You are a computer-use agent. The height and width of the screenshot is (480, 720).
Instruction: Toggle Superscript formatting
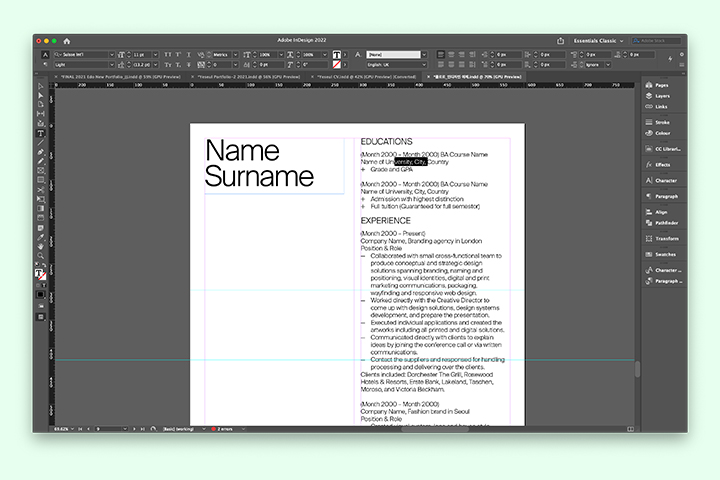178,55
